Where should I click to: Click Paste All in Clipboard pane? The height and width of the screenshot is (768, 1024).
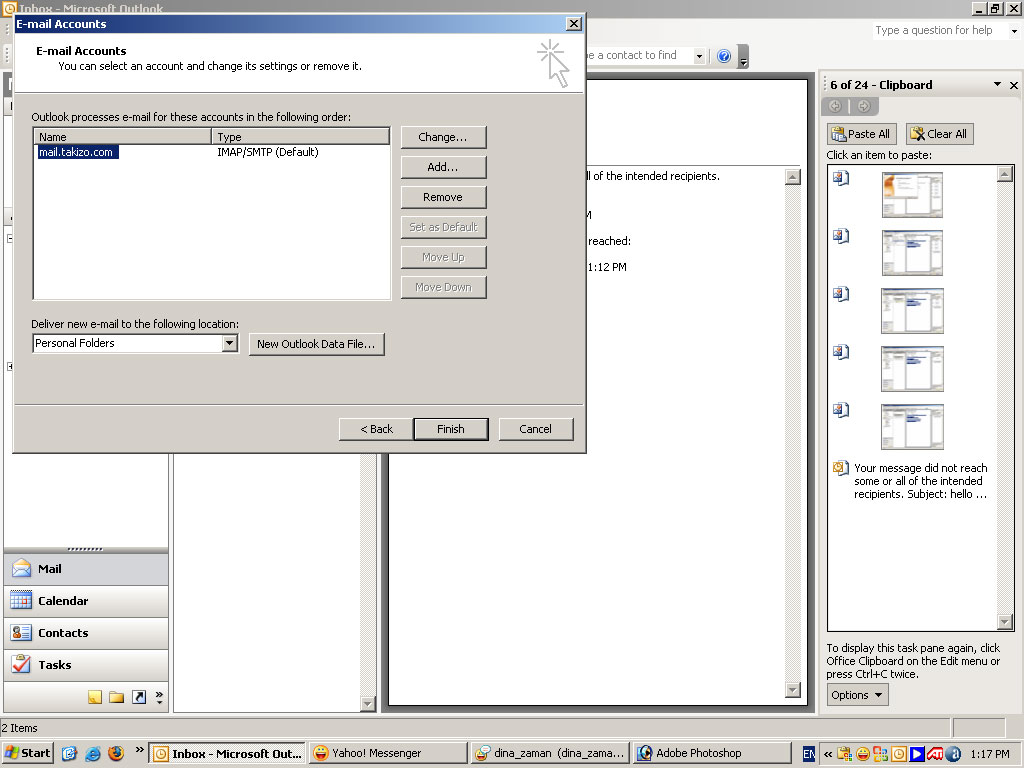[x=862, y=134]
